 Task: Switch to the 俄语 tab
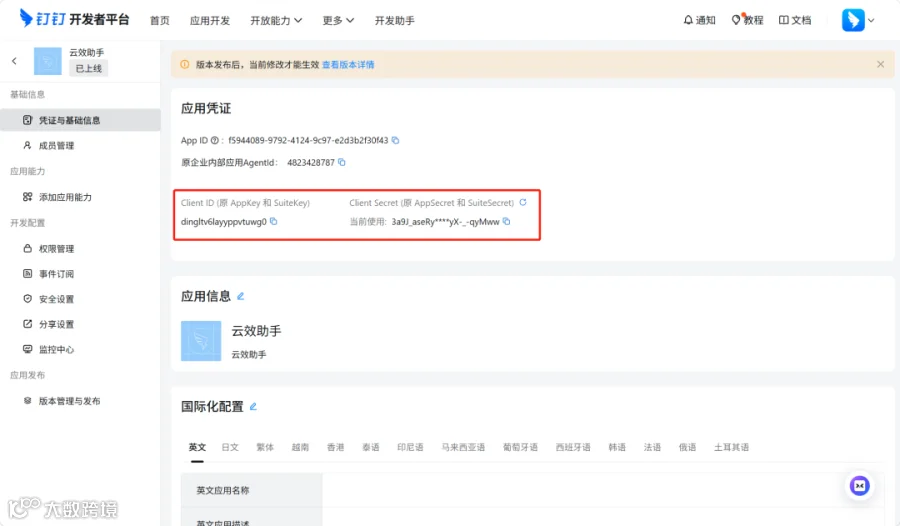pyautogui.click(x=687, y=447)
